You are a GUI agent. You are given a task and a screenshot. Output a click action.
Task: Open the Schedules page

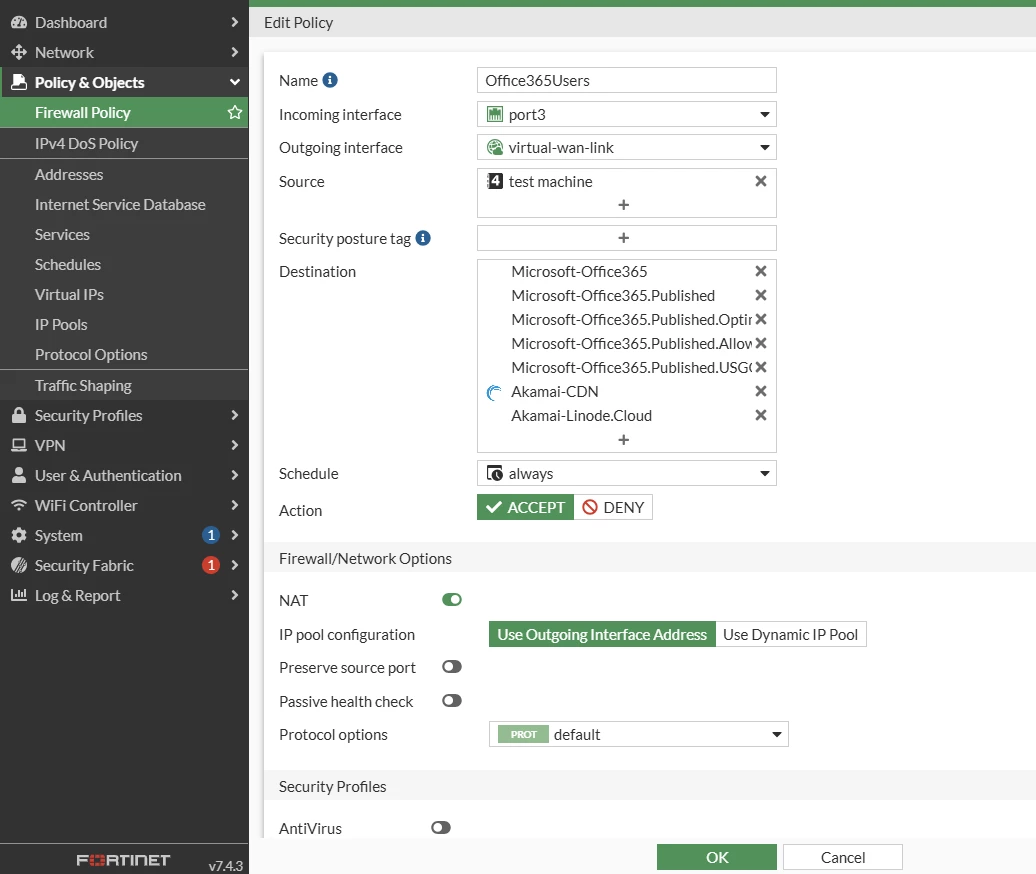tap(124, 264)
